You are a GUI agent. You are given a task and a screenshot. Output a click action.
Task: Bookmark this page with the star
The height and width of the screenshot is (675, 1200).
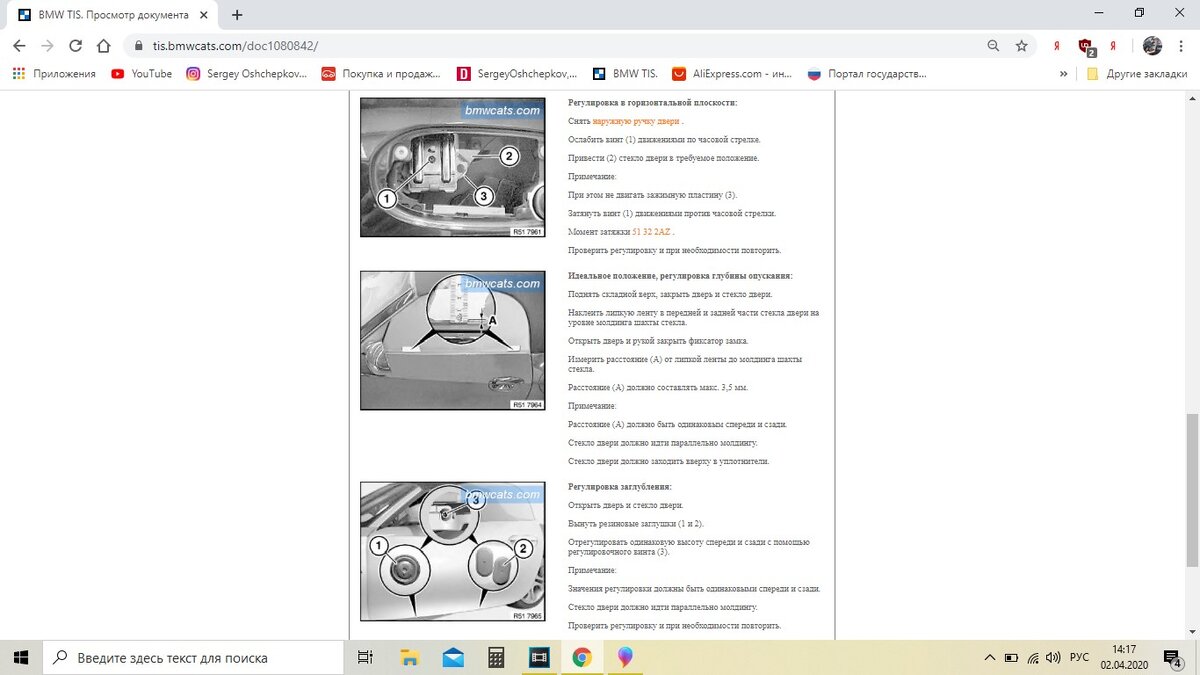coord(1021,46)
